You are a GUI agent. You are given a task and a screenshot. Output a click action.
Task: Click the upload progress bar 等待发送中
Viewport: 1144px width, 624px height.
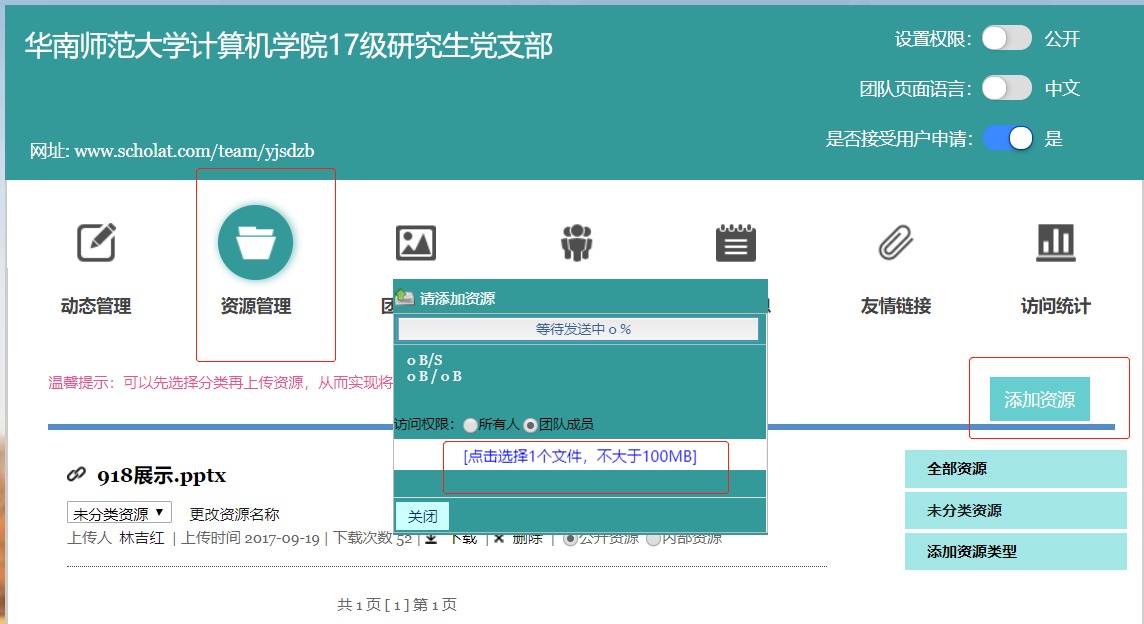(578, 329)
